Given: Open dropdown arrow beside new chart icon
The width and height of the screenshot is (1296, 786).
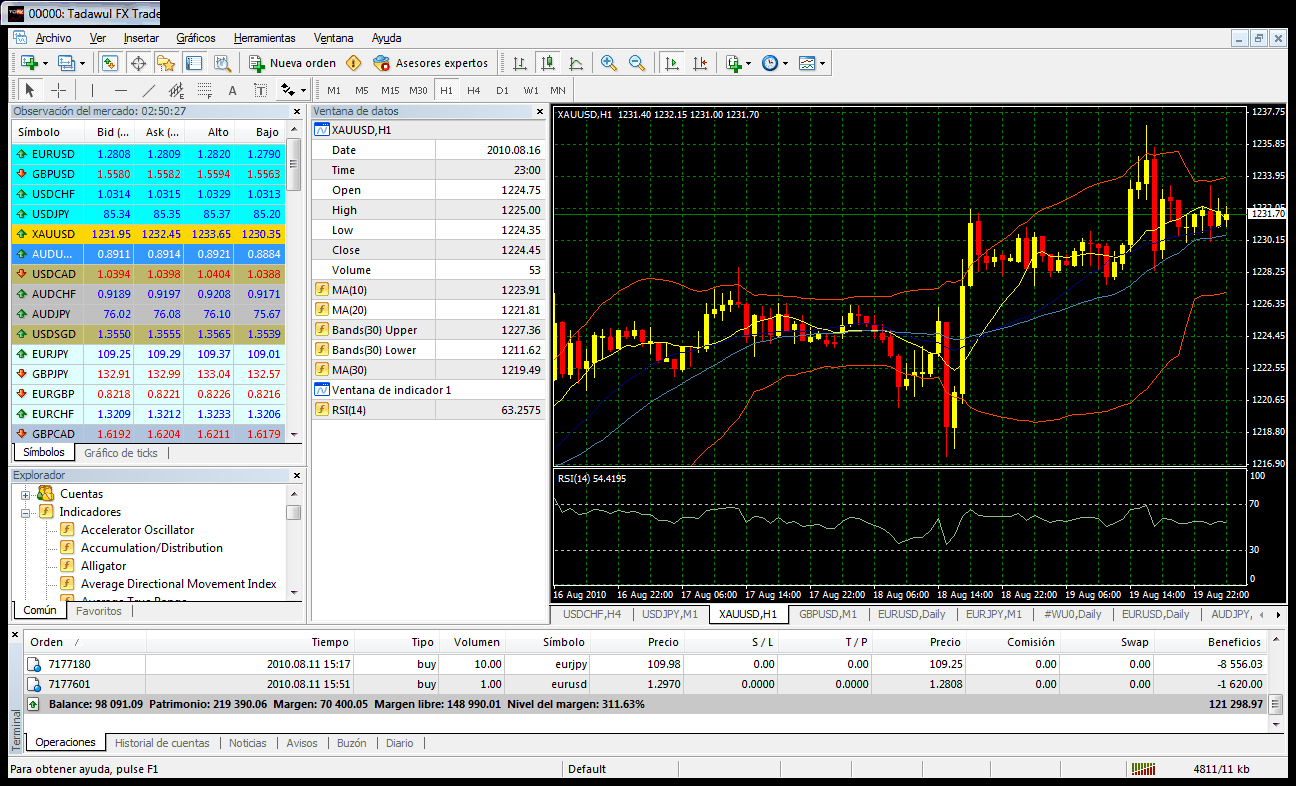Looking at the screenshot, I should (43, 63).
